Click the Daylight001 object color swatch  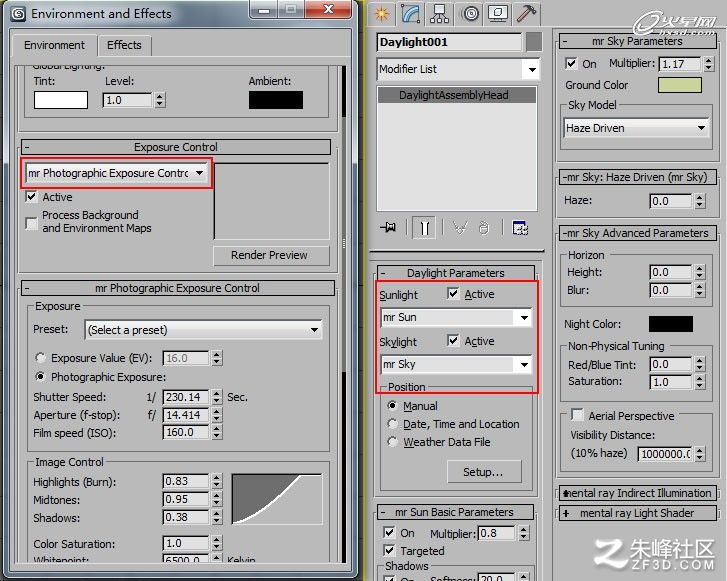(x=534, y=42)
